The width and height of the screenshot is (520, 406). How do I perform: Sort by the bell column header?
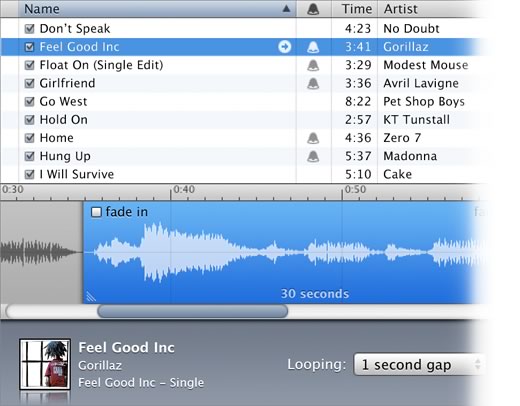[x=313, y=9]
